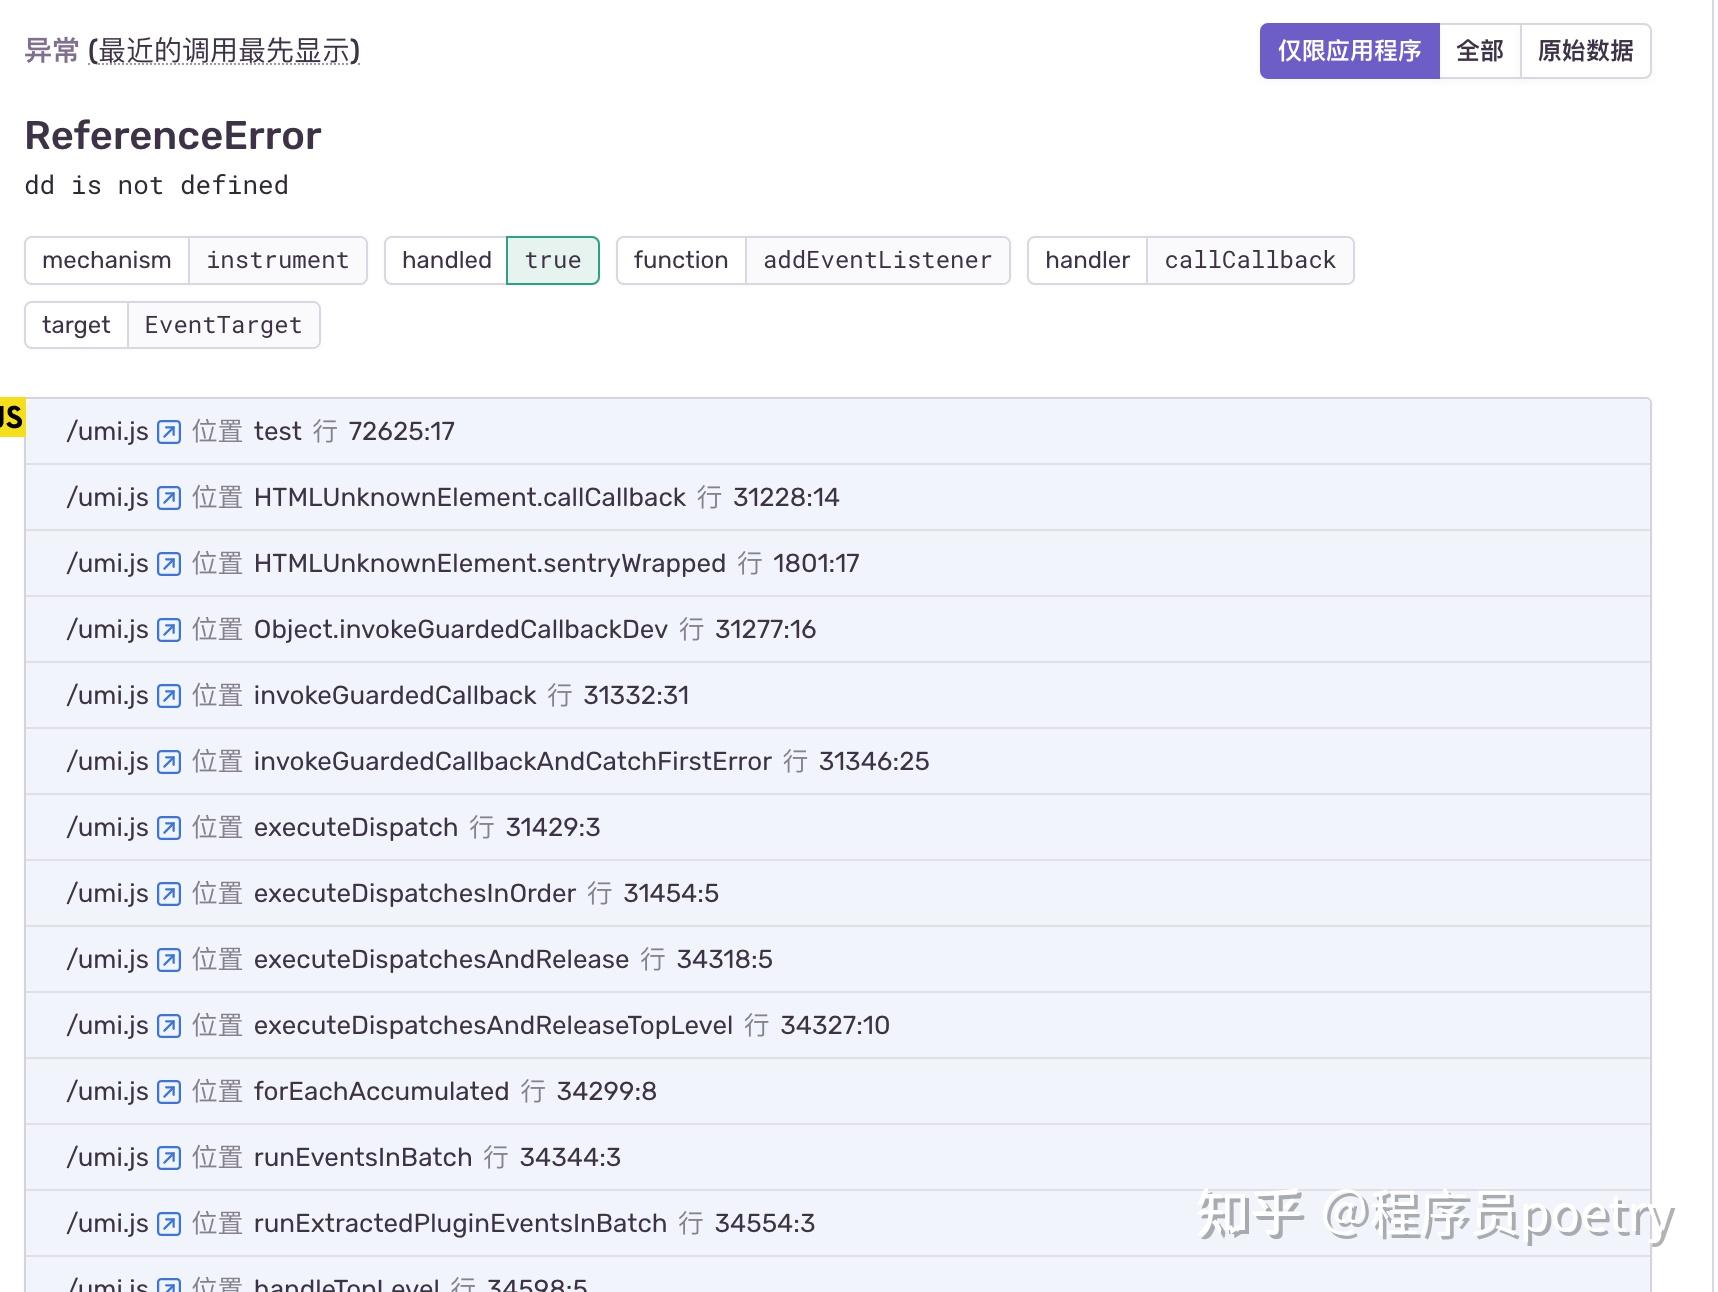Switch to the 原始数据 tab
This screenshot has width=1718, height=1292.
click(x=1586, y=49)
